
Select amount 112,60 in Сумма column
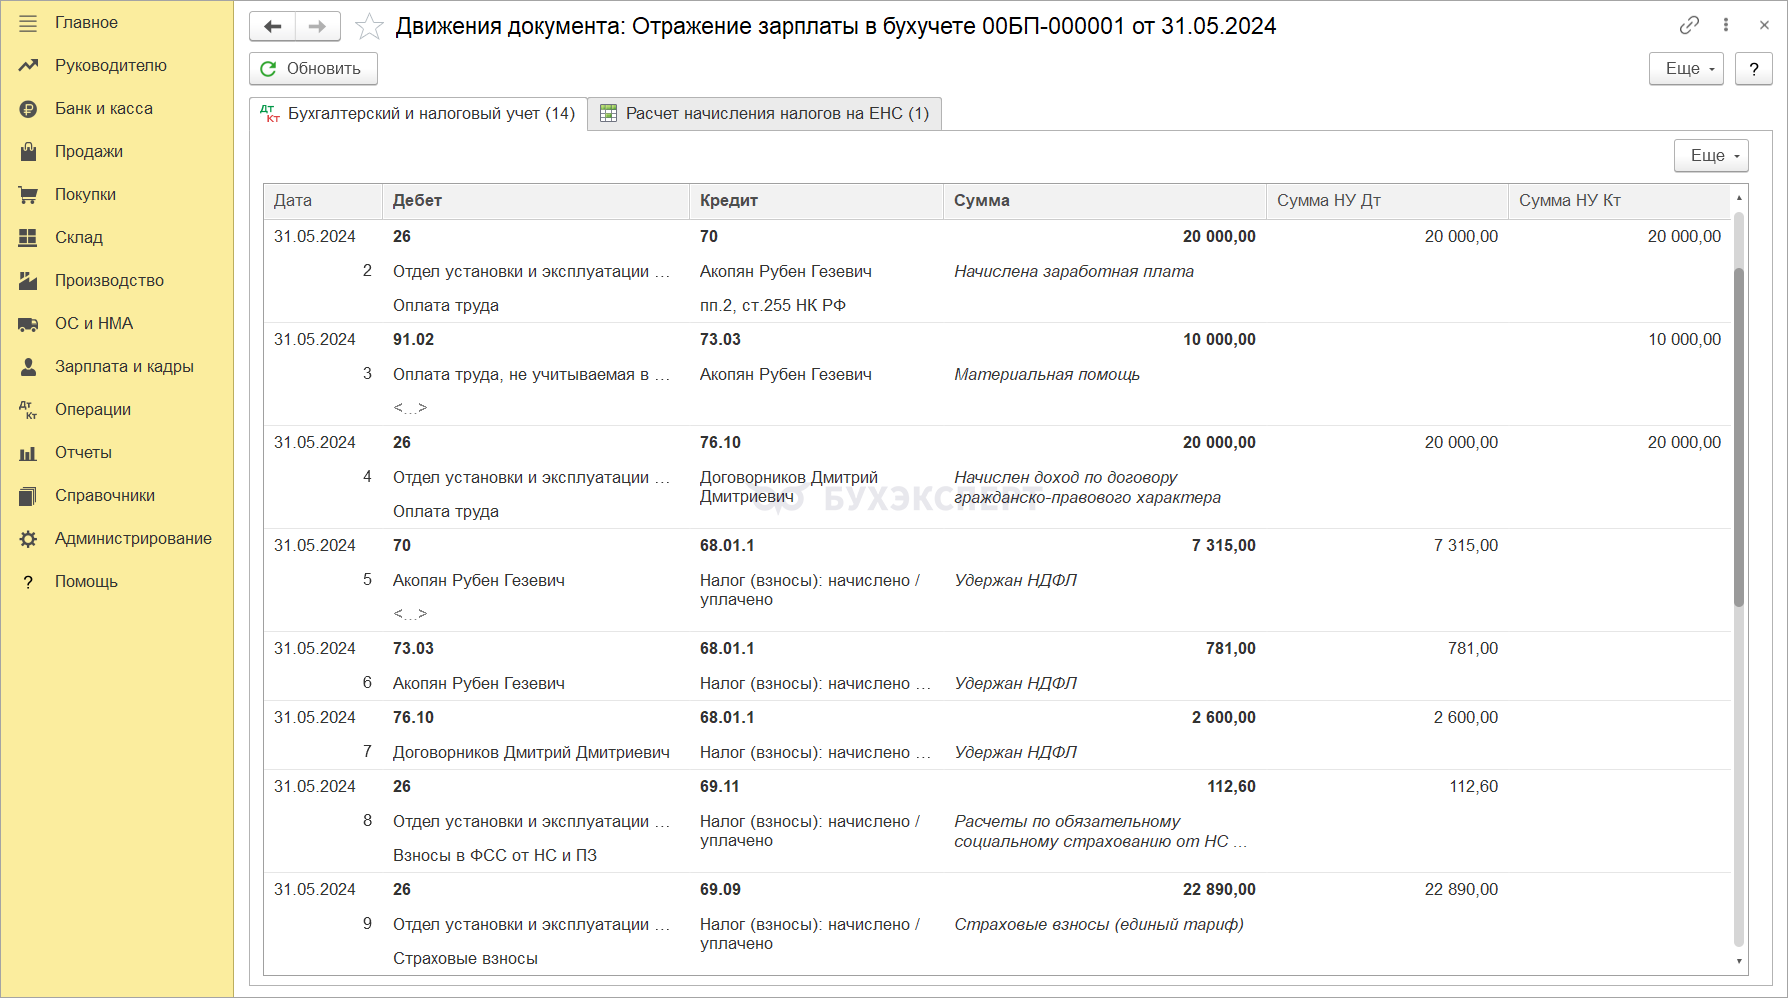[1231, 787]
